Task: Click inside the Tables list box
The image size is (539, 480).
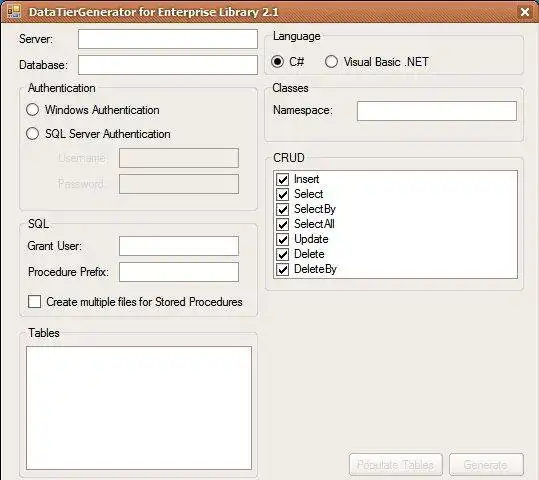Action: 139,408
